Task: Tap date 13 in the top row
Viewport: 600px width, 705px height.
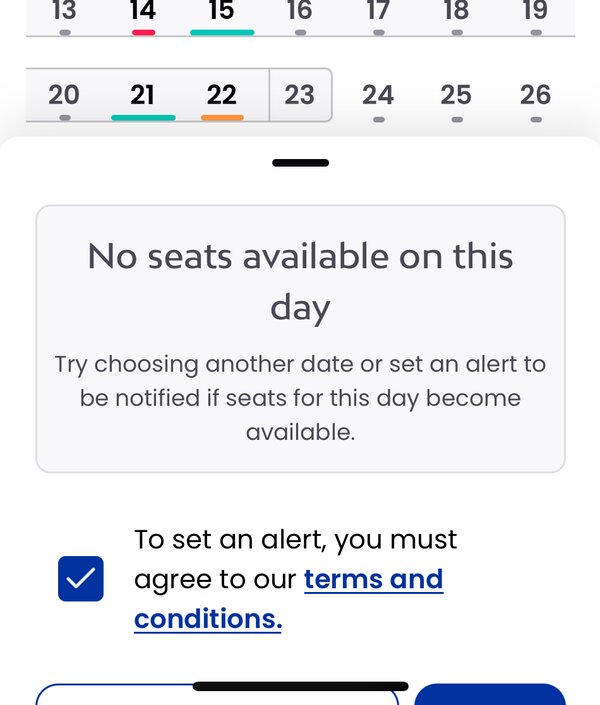Action: [64, 16]
